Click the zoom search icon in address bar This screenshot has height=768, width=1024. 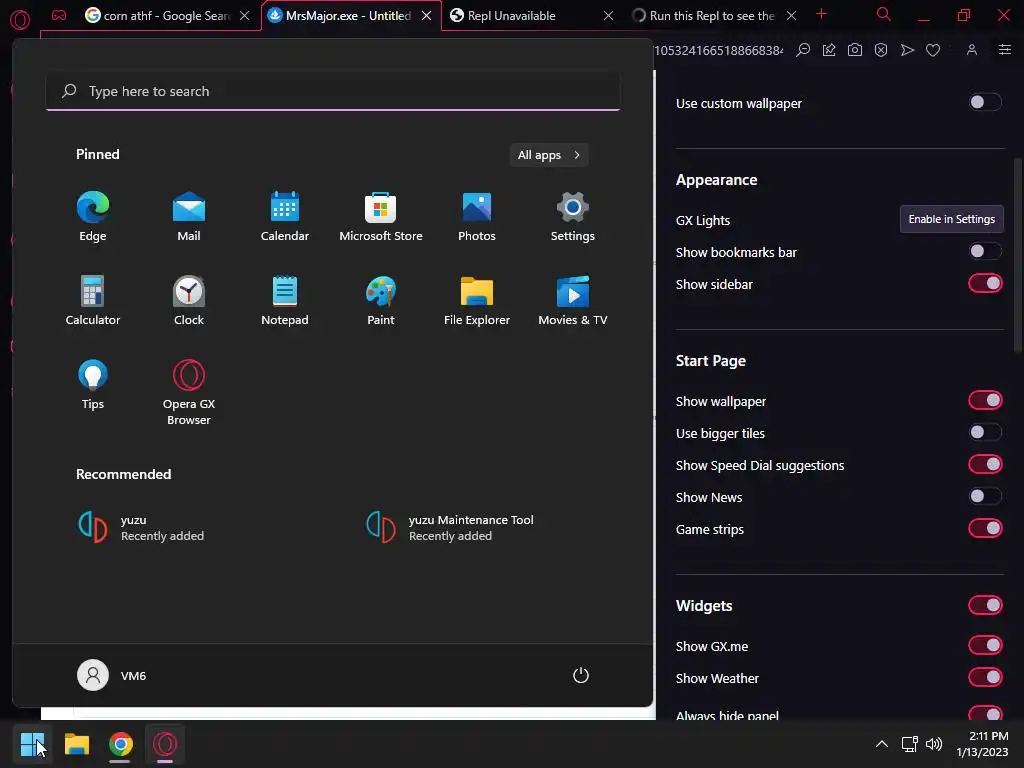click(x=803, y=50)
